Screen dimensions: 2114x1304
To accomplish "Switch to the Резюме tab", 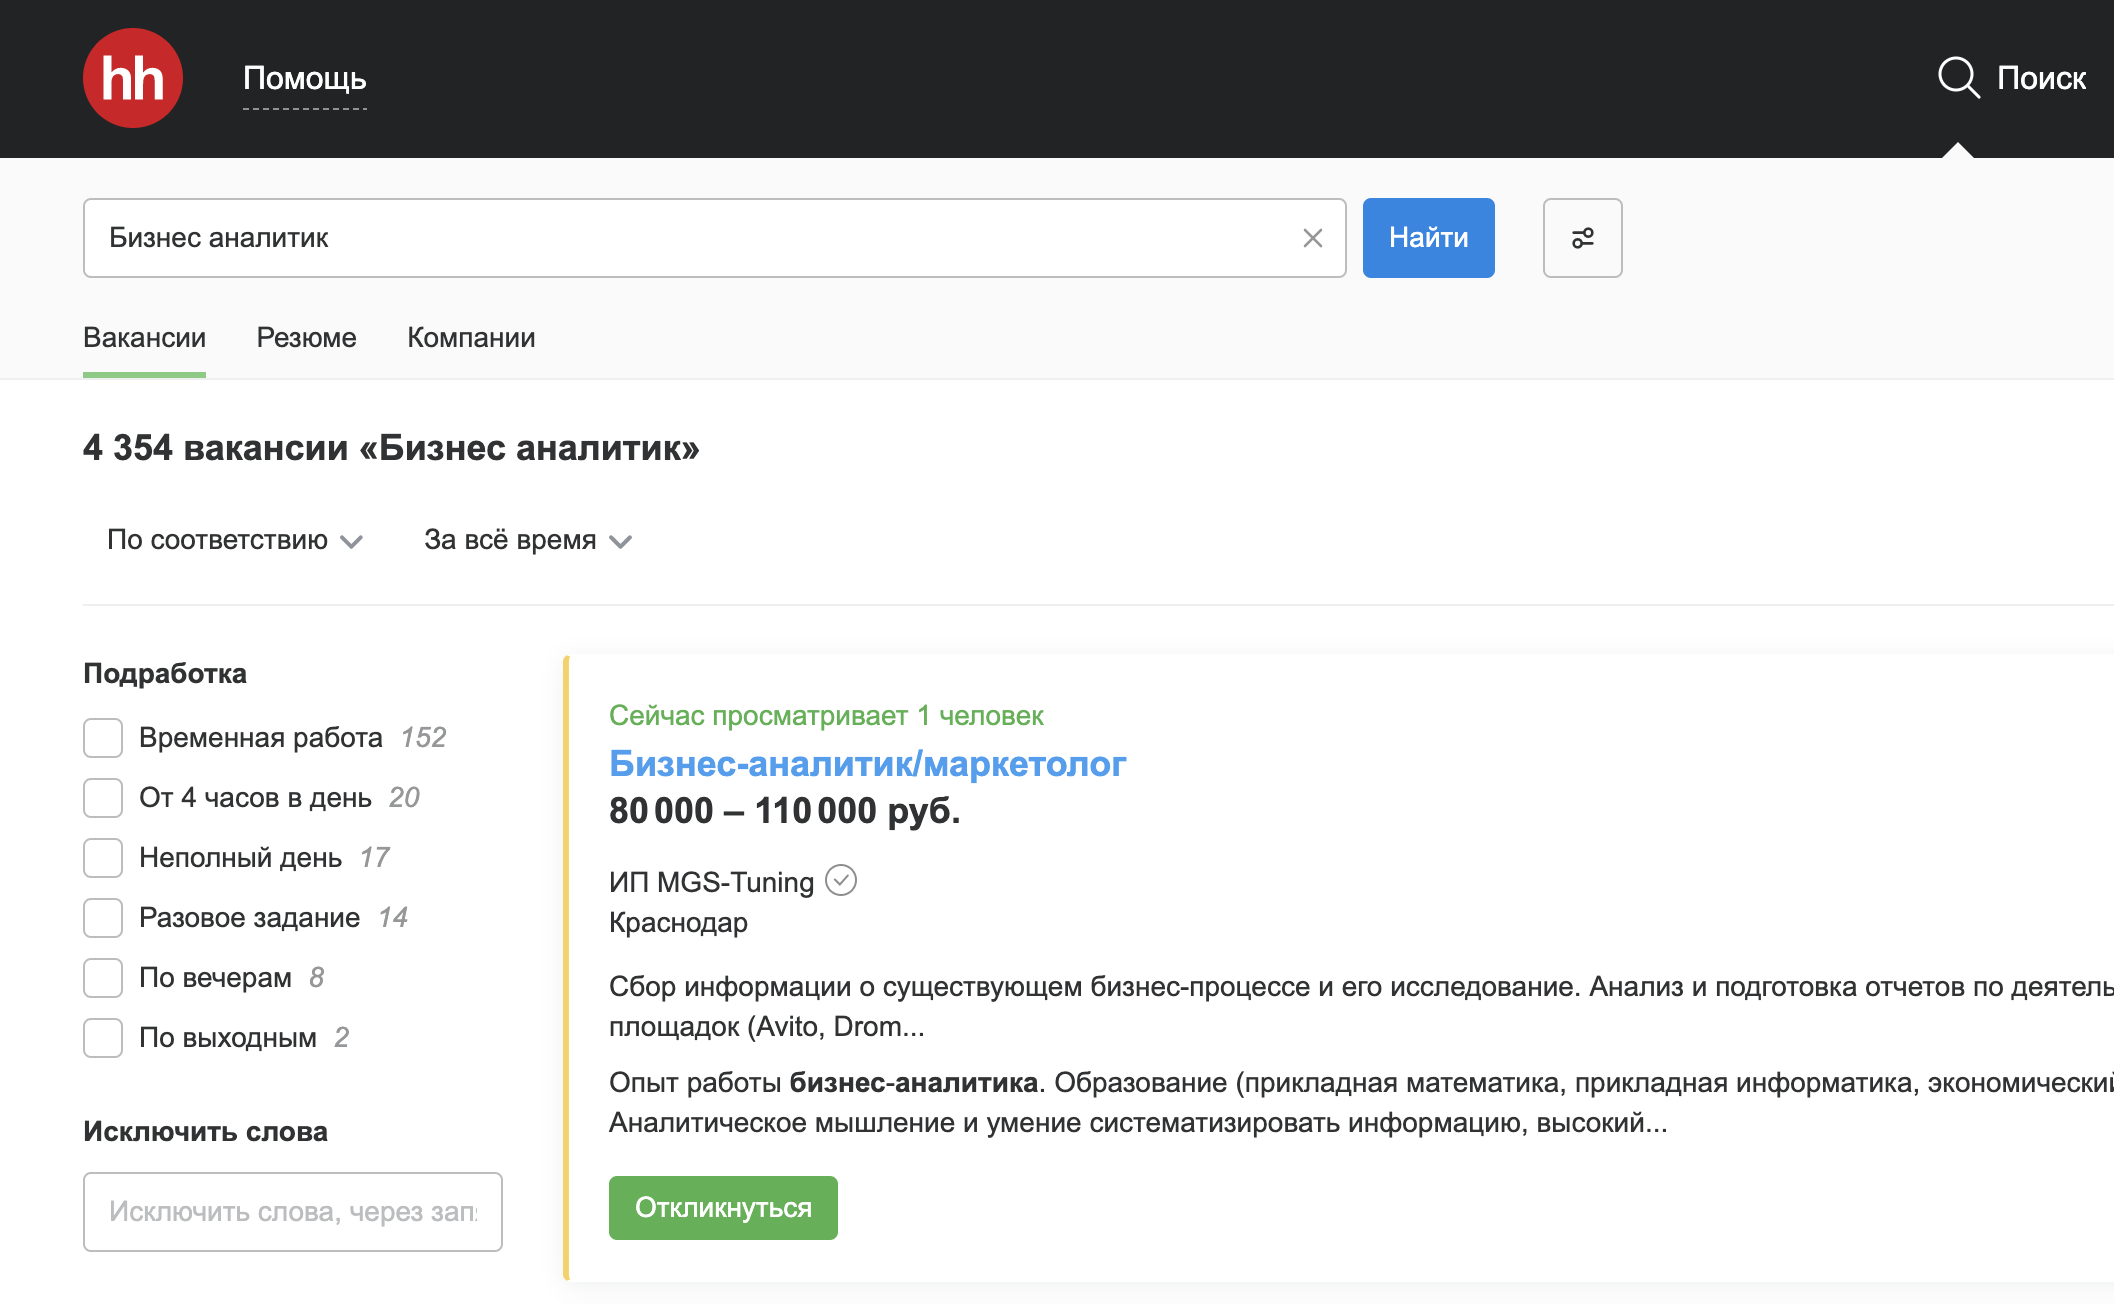I will (x=306, y=338).
